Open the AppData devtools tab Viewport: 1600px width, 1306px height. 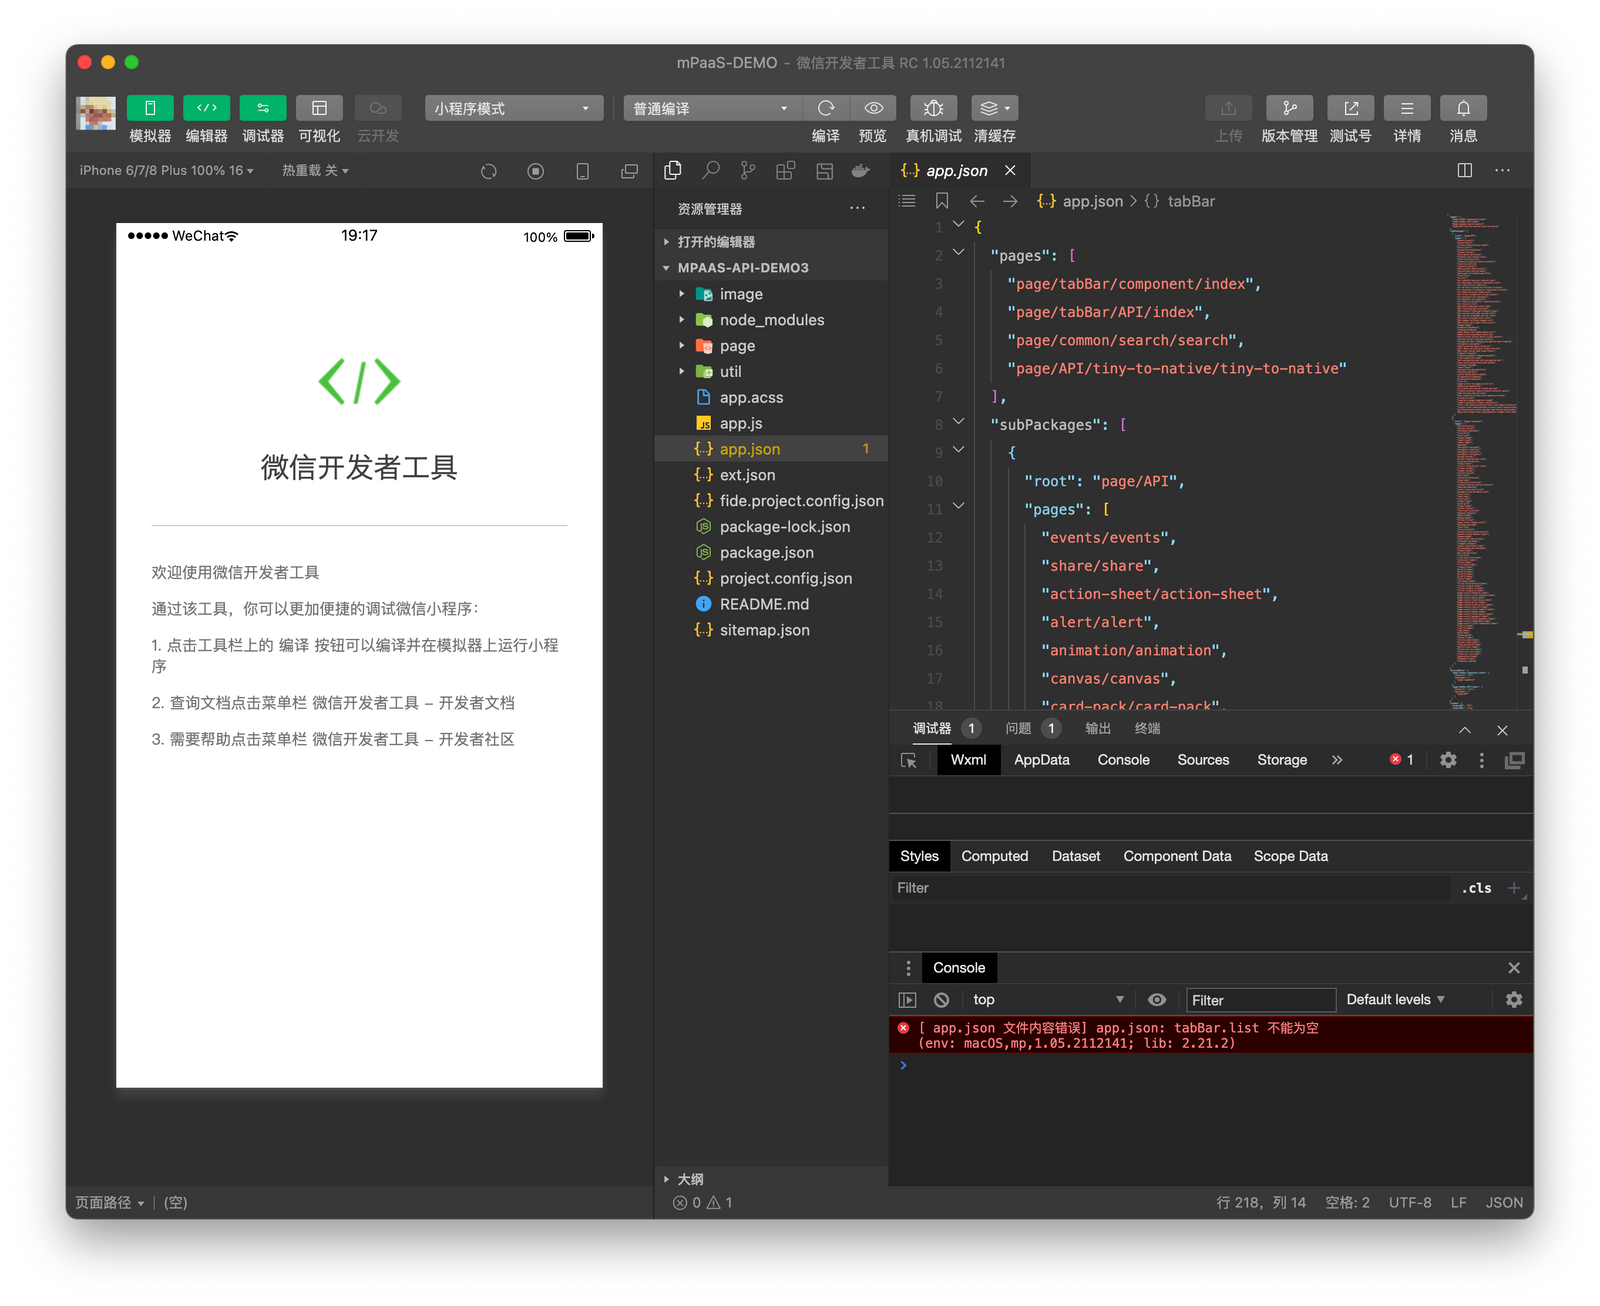(1042, 760)
